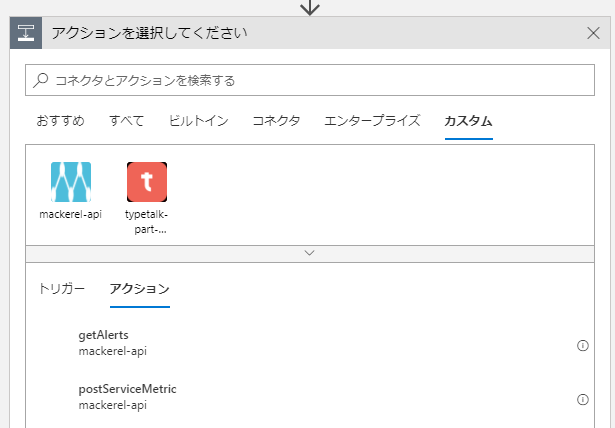Choose the getAlerts action
Viewport: 615px width, 428px height.
pos(310,343)
